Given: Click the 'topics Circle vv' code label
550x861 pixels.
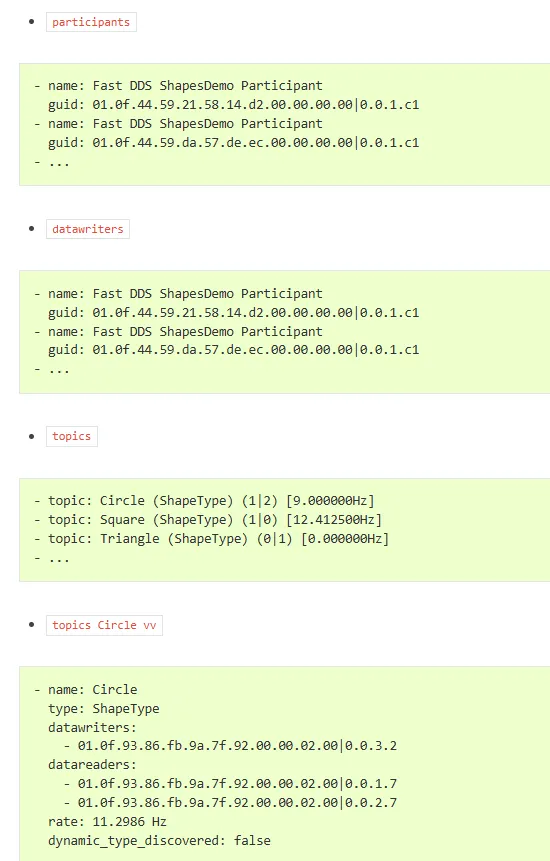Looking at the screenshot, I should (104, 625).
